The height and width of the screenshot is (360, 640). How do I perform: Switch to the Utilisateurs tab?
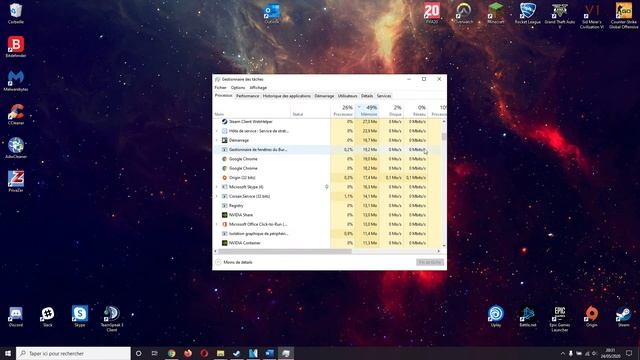pyautogui.click(x=347, y=96)
